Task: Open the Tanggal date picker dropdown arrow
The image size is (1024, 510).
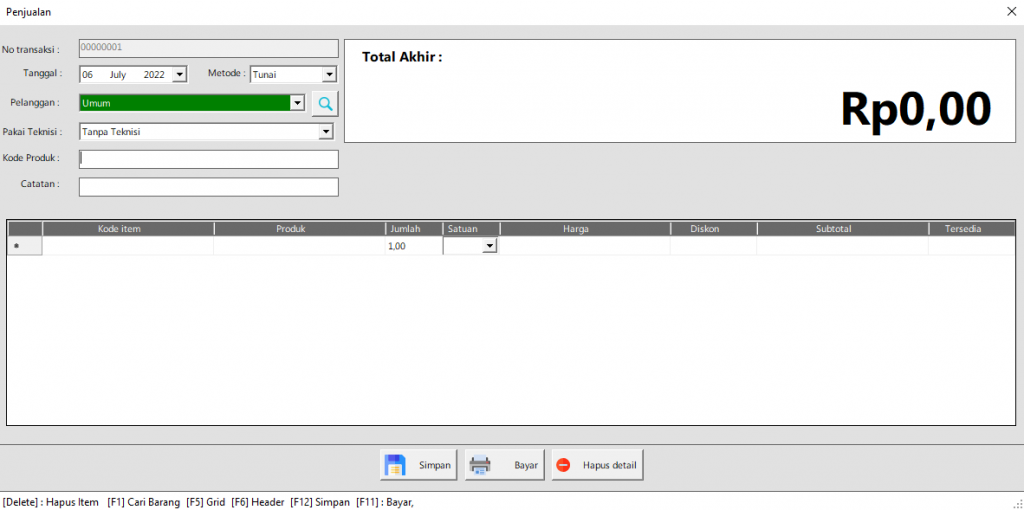Action: point(180,74)
